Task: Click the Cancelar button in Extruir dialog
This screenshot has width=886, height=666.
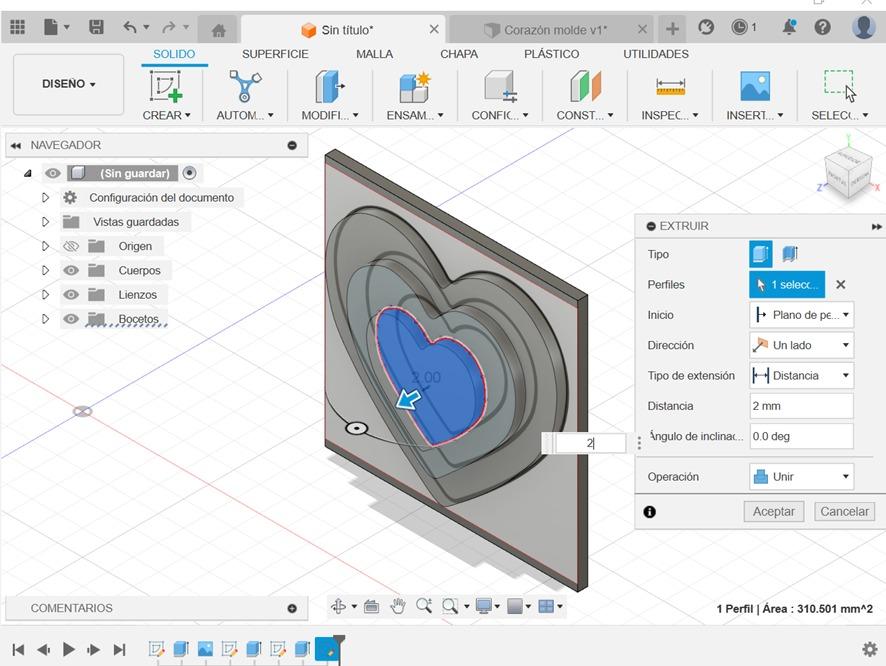Action: tap(844, 511)
